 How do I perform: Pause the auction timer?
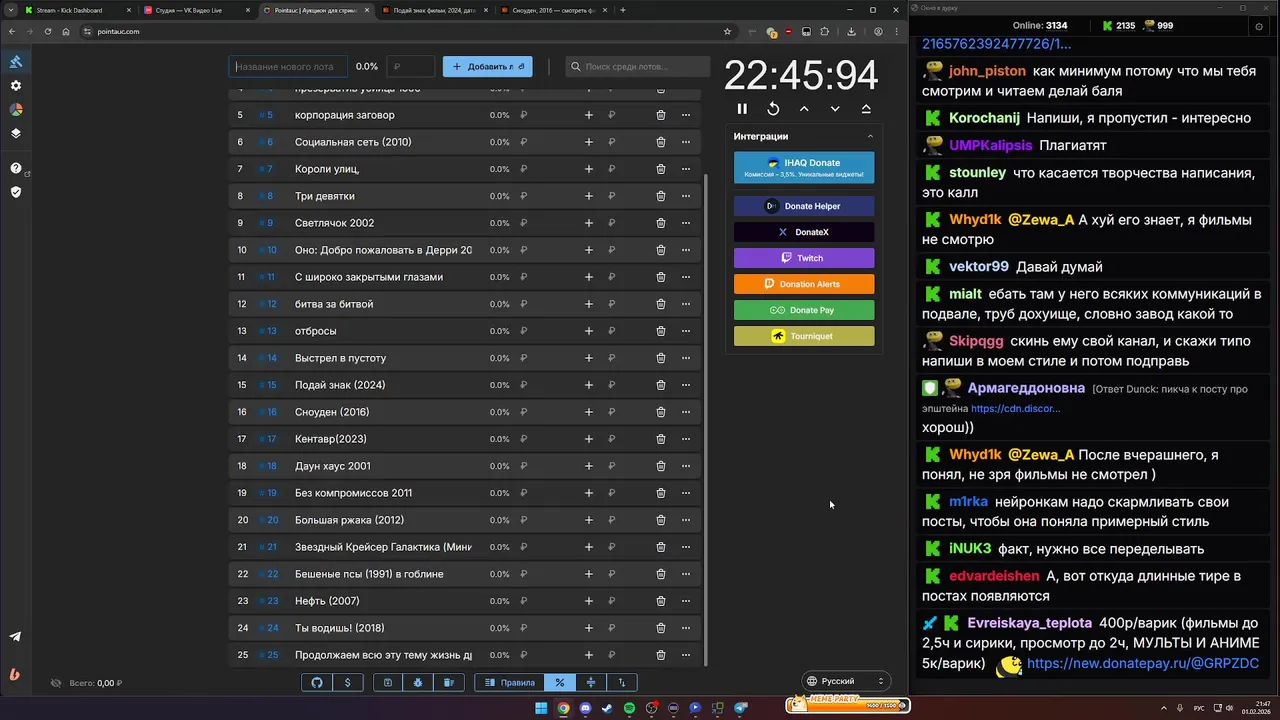tap(742, 109)
